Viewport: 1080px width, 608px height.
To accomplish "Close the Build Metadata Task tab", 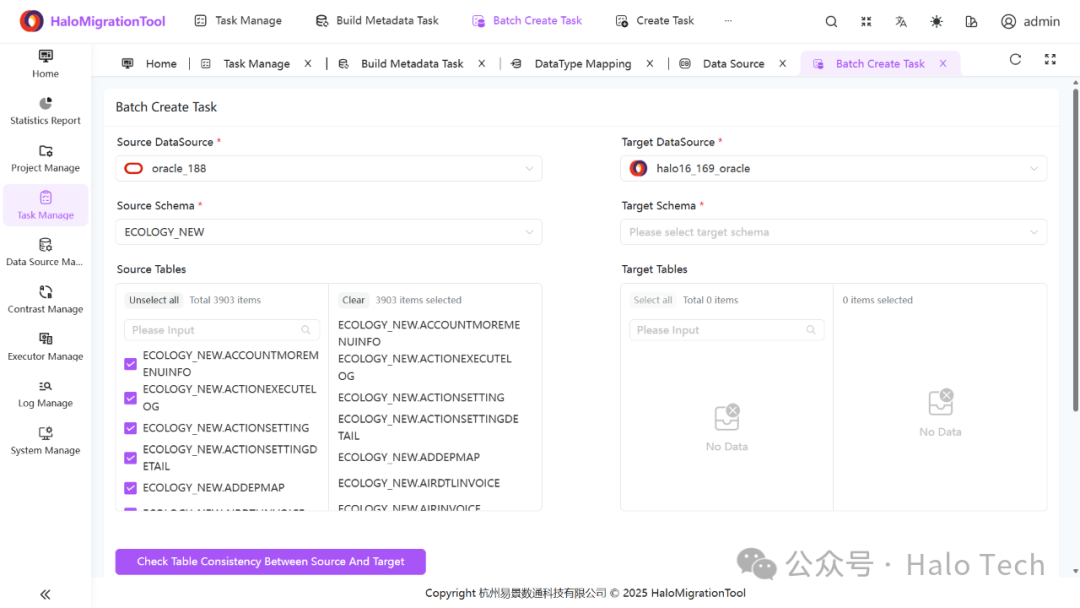I will (482, 63).
